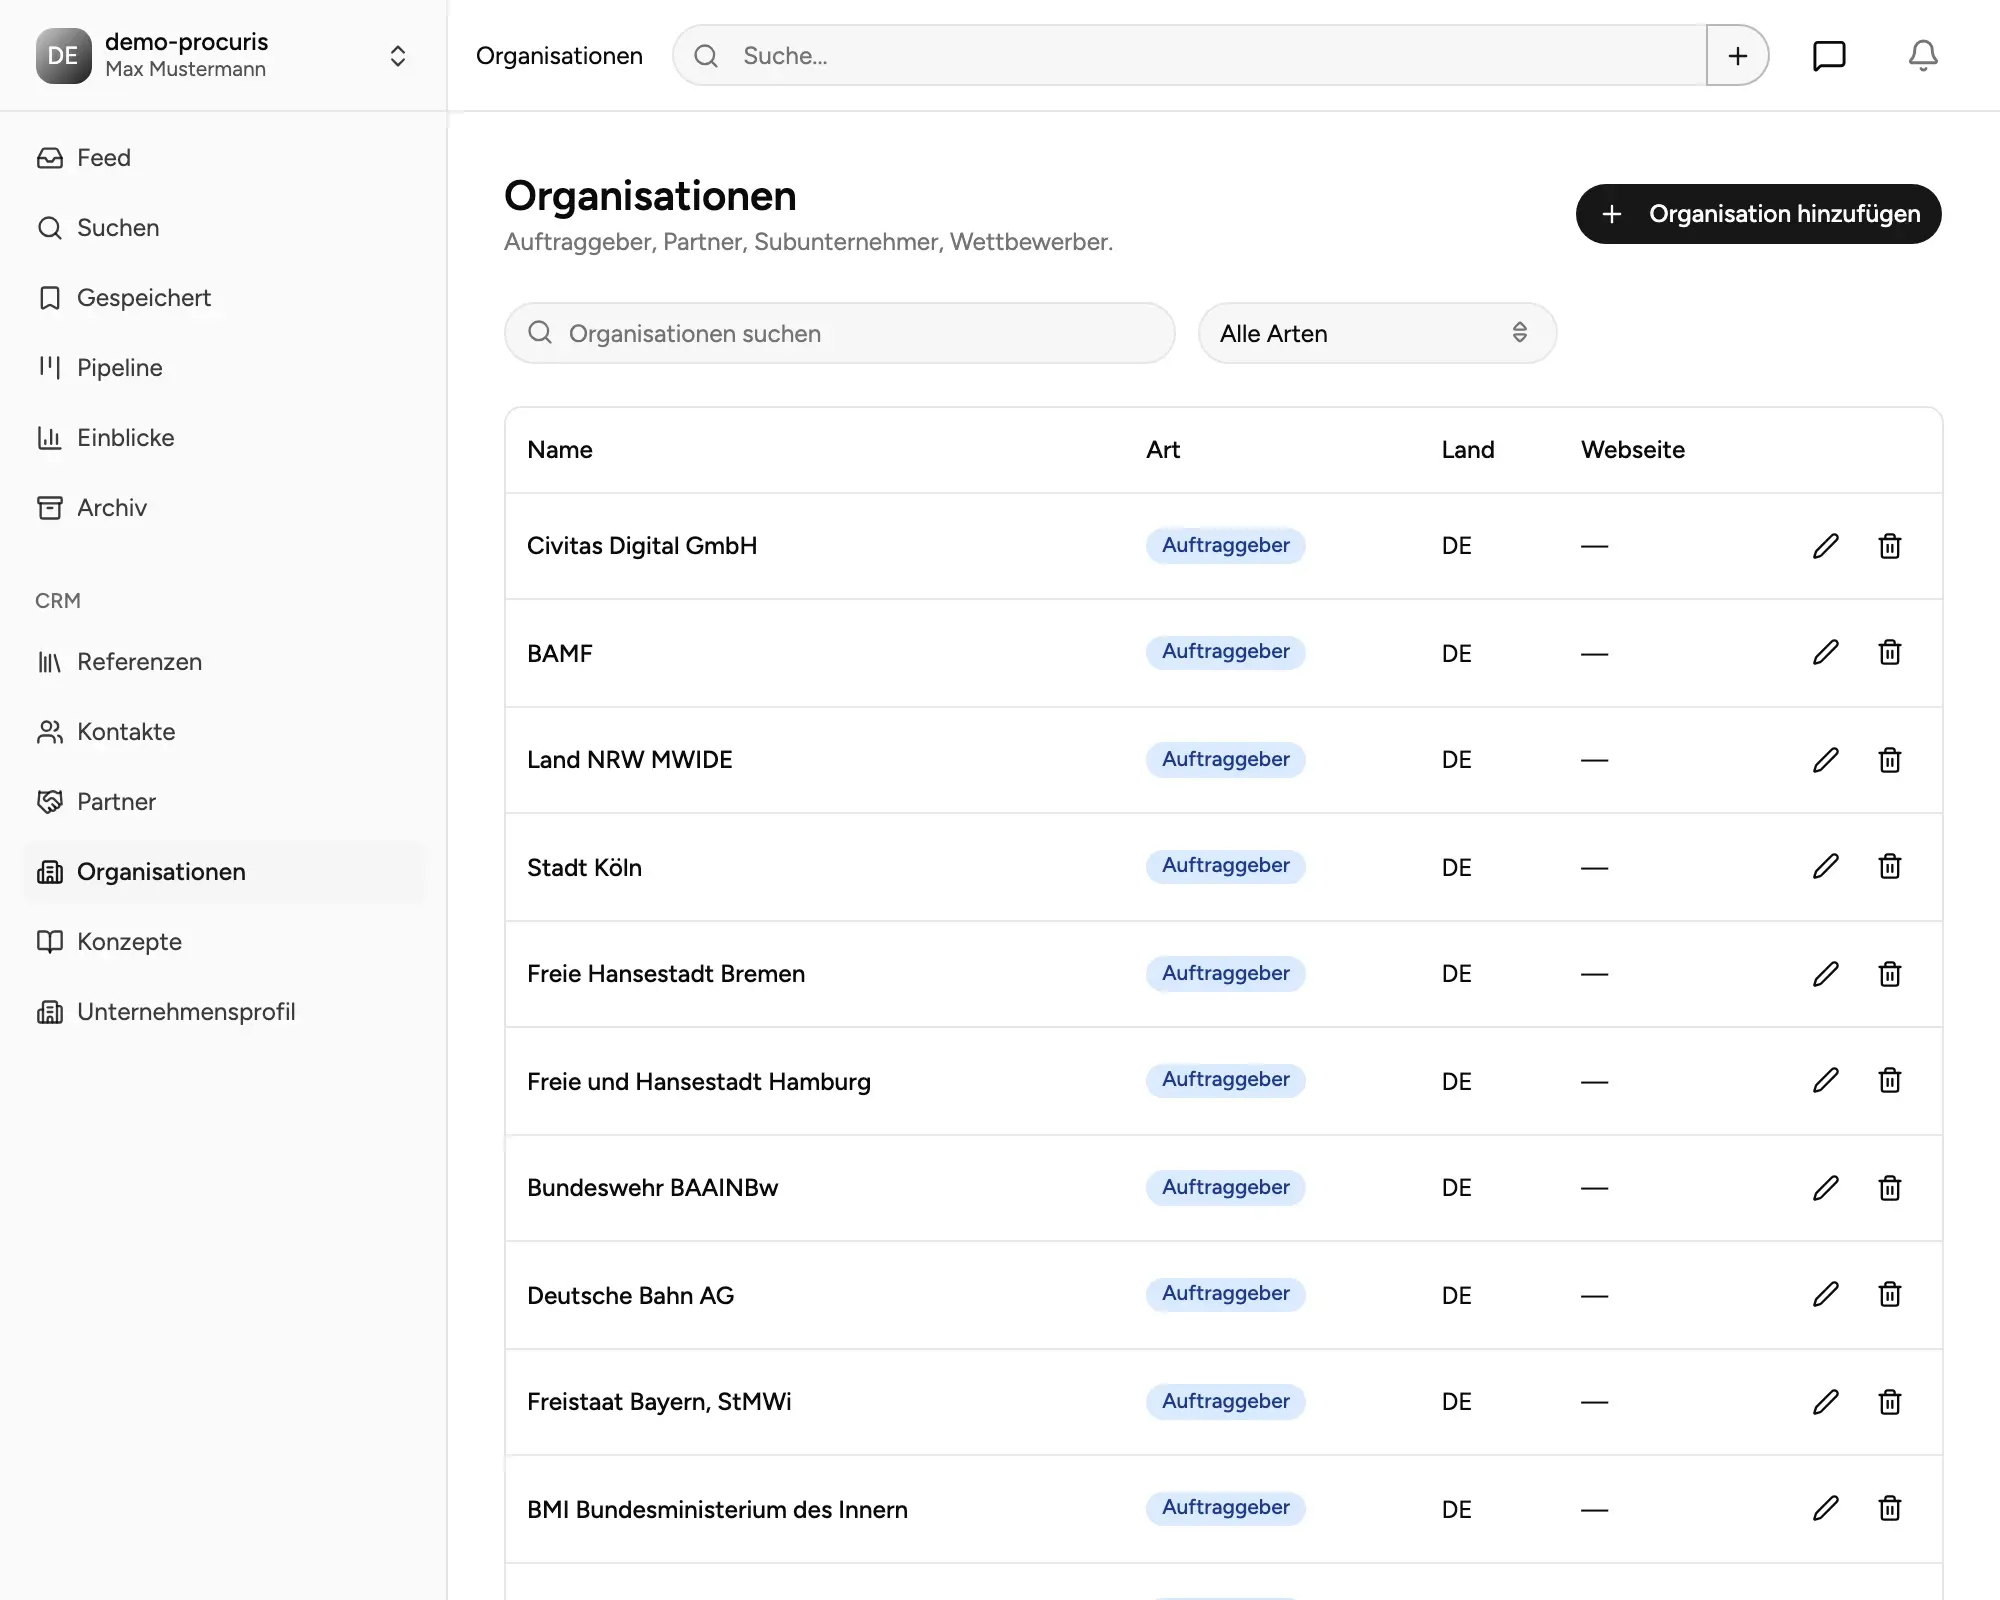Delete BMI Bundesministerium des Innern
The image size is (2000, 1600).
pyautogui.click(x=1890, y=1508)
